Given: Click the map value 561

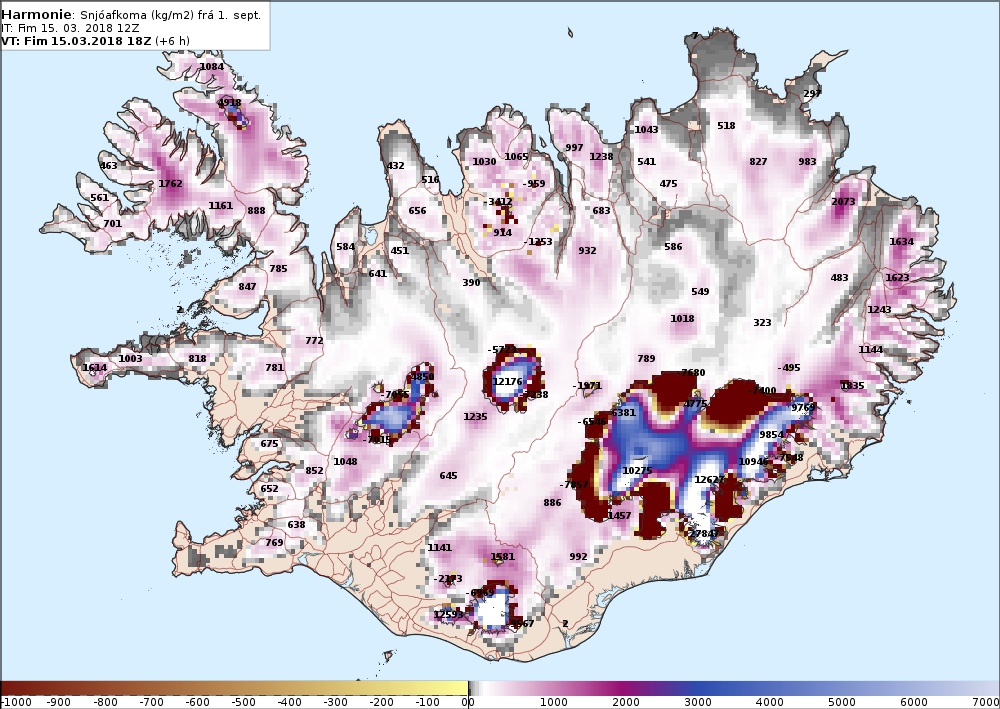Looking at the screenshot, I should point(99,197).
